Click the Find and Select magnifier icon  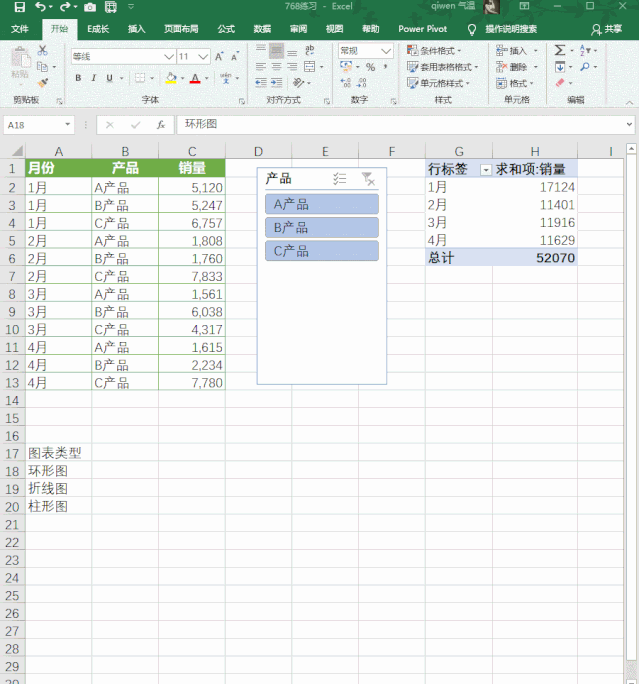coord(585,67)
